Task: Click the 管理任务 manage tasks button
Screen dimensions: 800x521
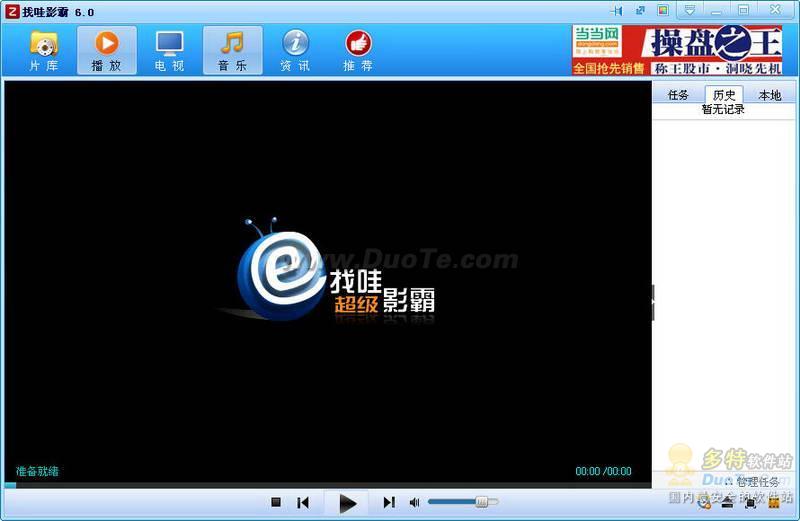Action: coord(753,482)
